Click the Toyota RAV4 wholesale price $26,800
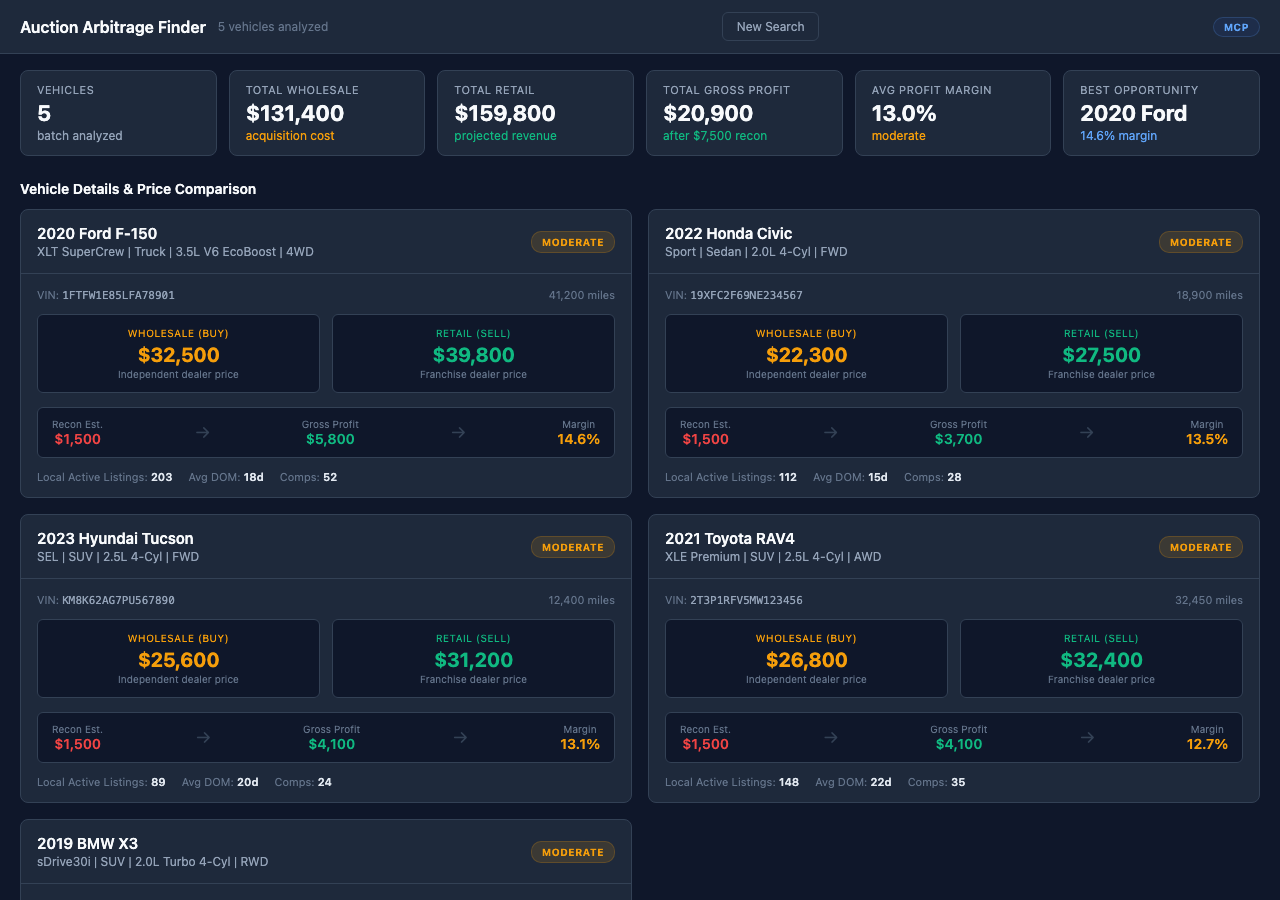This screenshot has width=1280, height=900. [x=807, y=660]
